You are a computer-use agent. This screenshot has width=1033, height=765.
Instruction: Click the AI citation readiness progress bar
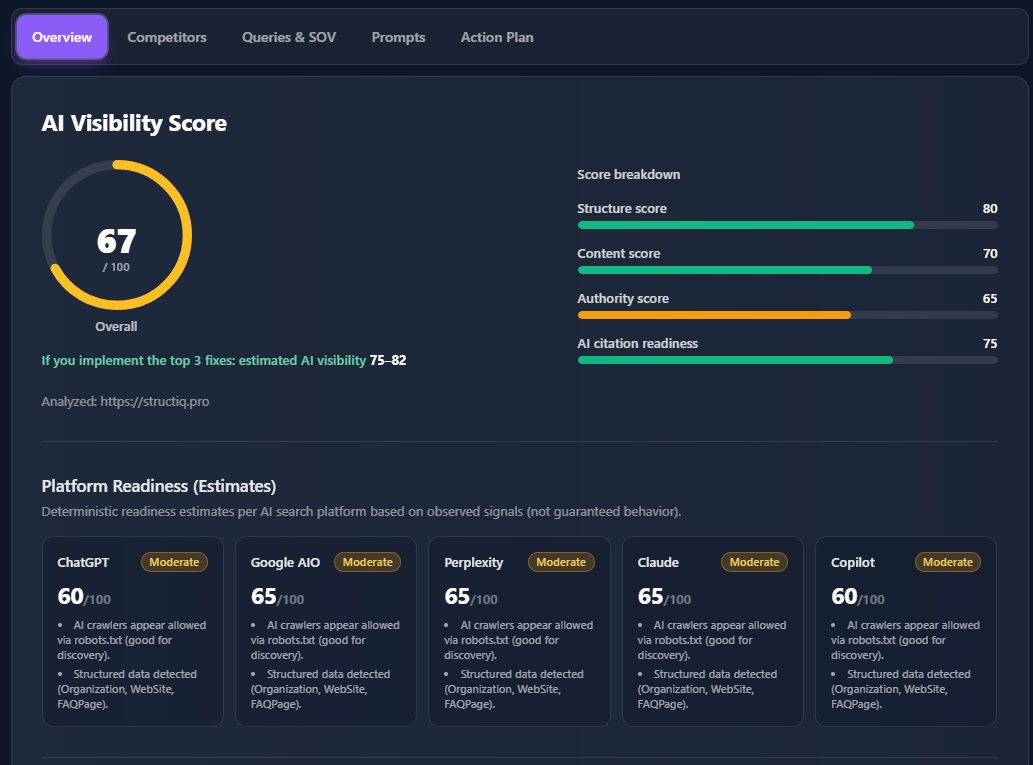[787, 360]
